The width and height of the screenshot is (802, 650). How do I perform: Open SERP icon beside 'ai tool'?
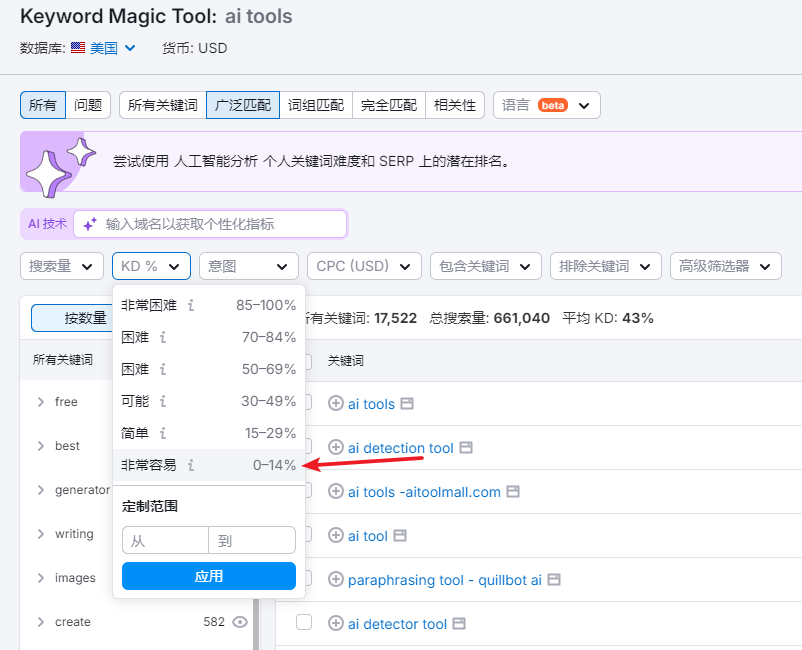[x=400, y=535]
